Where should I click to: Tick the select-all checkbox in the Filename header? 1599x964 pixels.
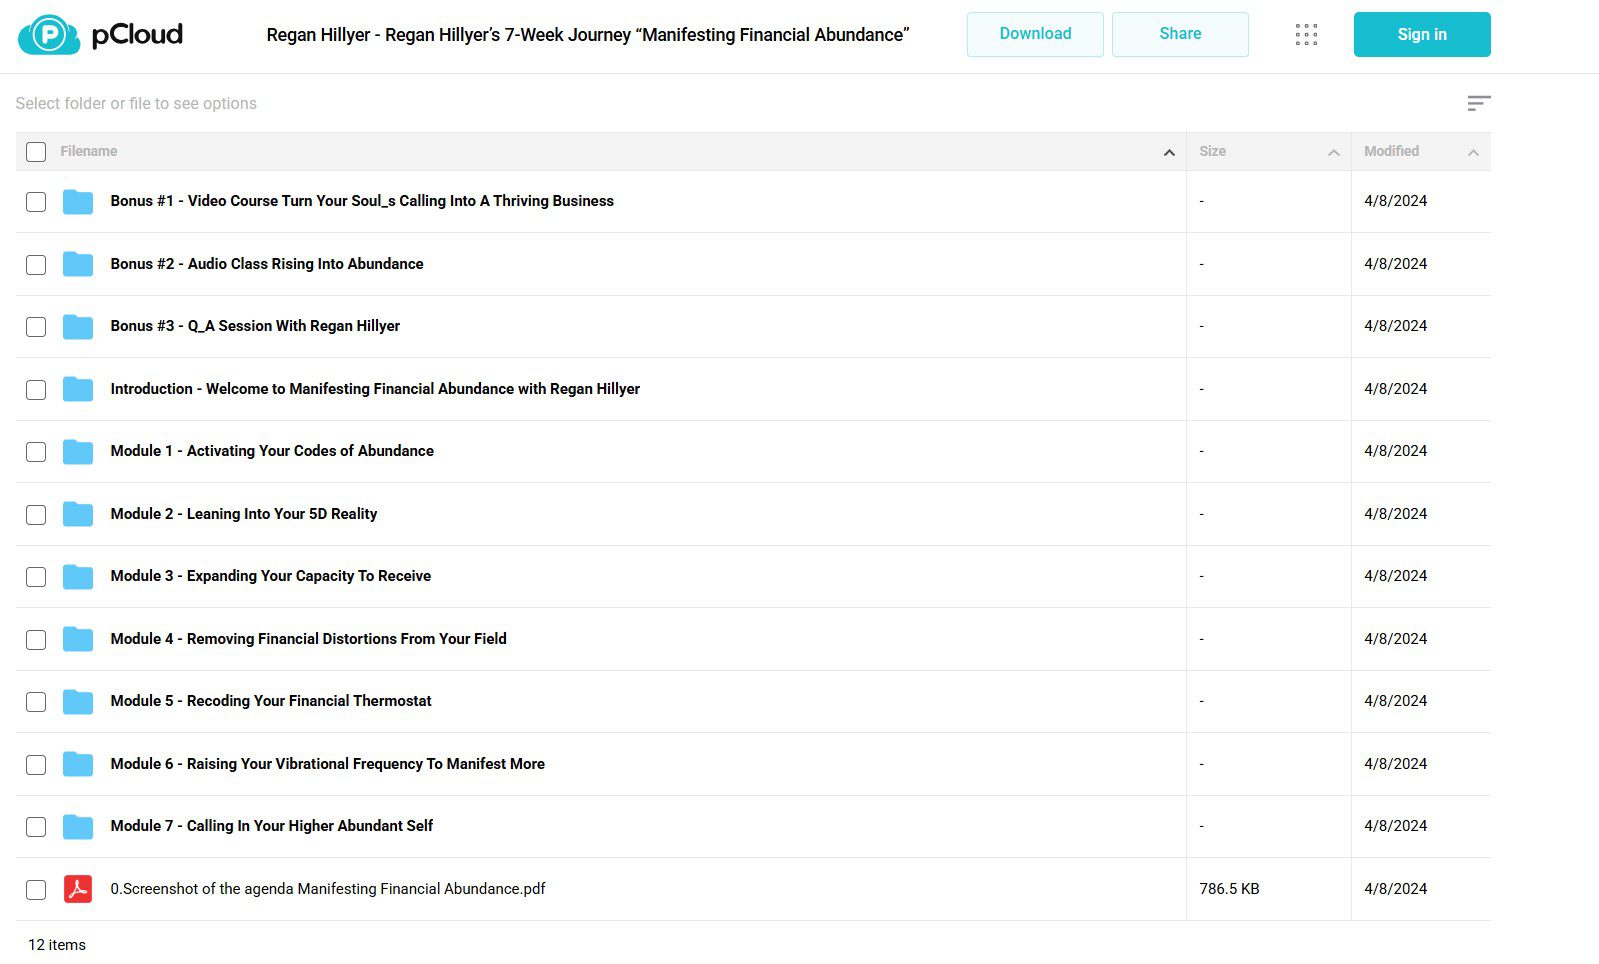(x=36, y=152)
